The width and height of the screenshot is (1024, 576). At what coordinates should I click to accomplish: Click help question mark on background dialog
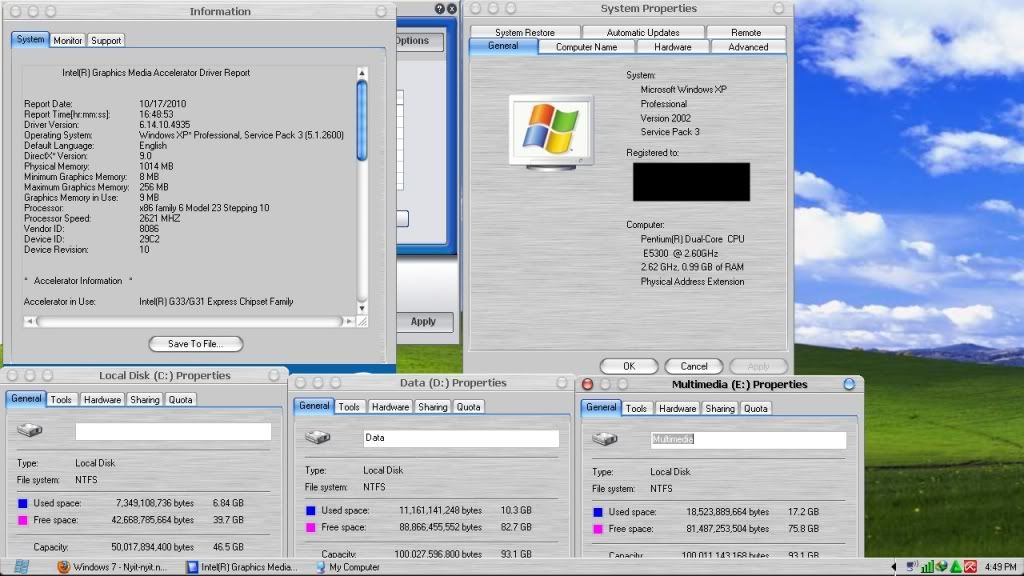440,9
